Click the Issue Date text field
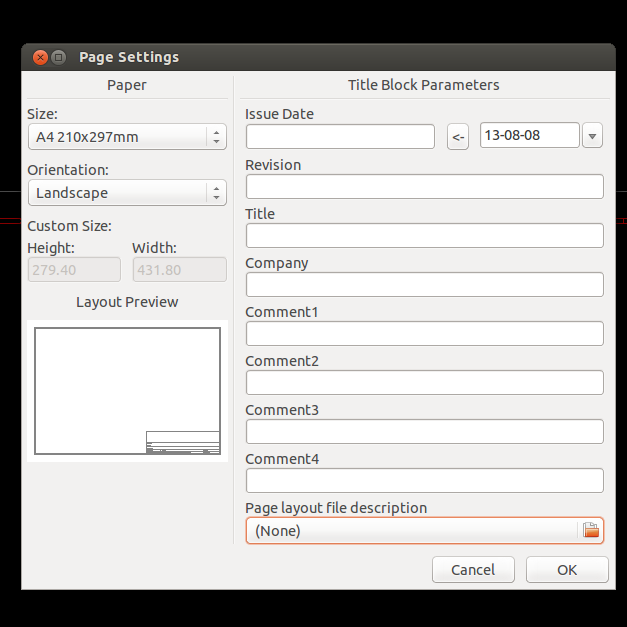This screenshot has width=627, height=627. (x=340, y=136)
